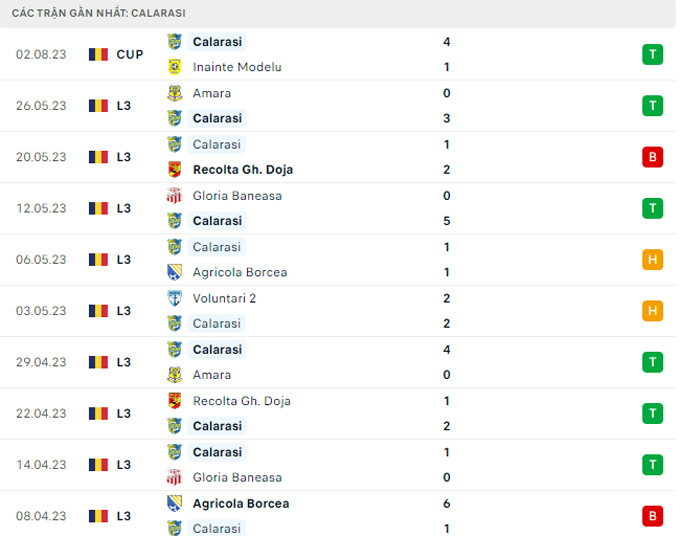Click the Calarasi crest in the 02.08.23 match

click(174, 42)
